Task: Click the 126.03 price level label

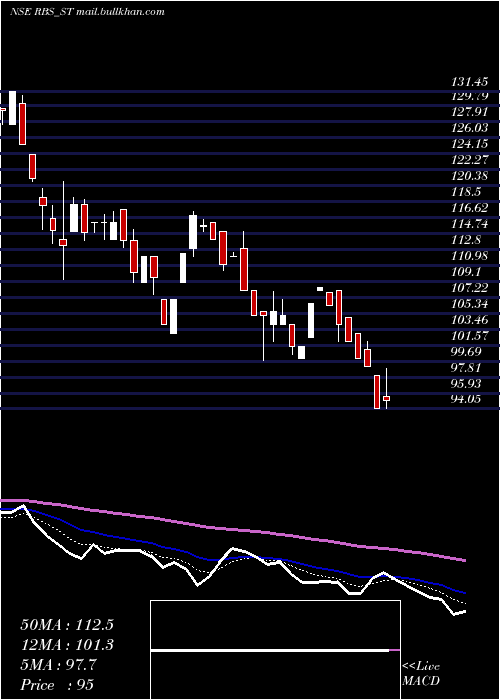Action: pos(470,128)
